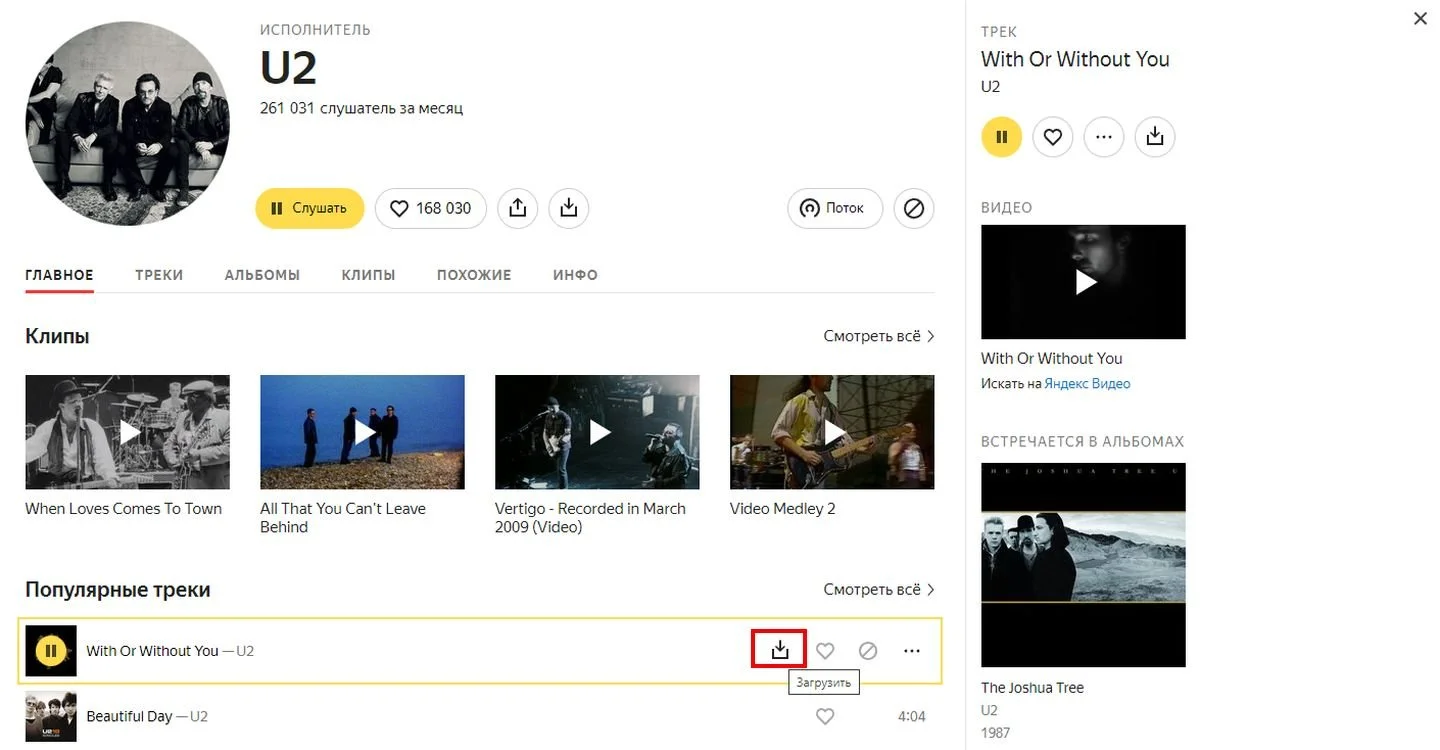Download the U2 artist via header icon
Image resolution: width=1440 pixels, height=750 pixels.
569,208
